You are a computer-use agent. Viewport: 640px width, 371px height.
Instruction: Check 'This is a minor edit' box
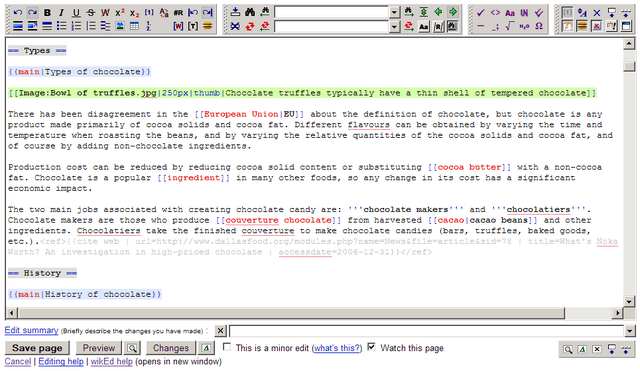[x=227, y=347]
